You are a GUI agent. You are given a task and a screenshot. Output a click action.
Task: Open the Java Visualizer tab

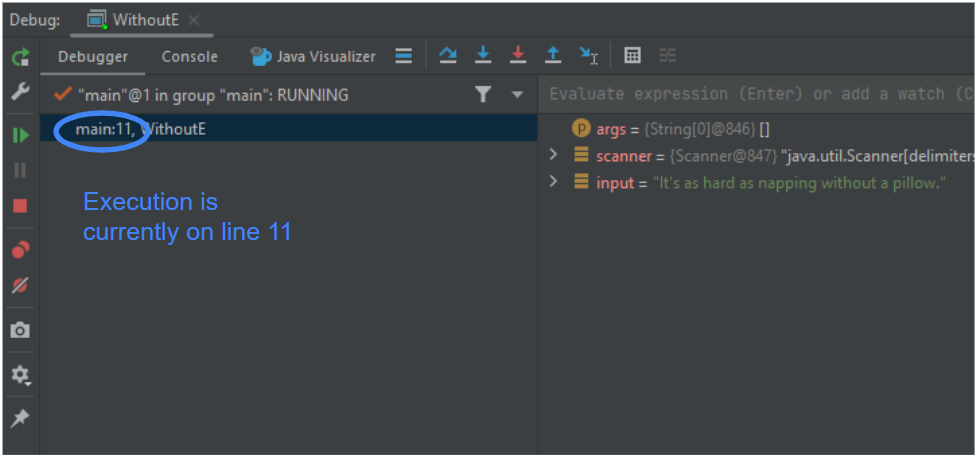point(313,56)
